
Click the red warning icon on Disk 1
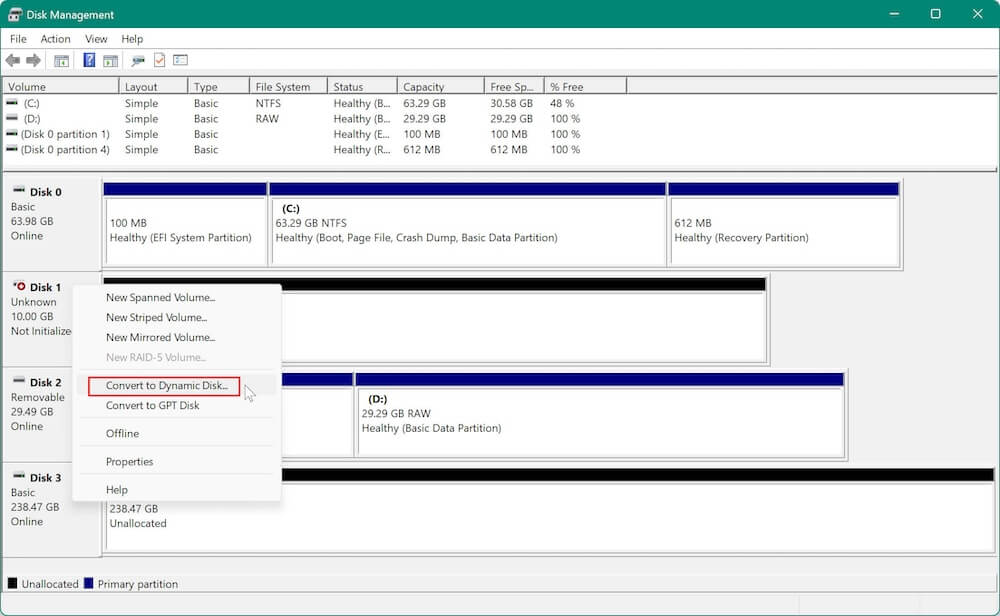[22, 287]
